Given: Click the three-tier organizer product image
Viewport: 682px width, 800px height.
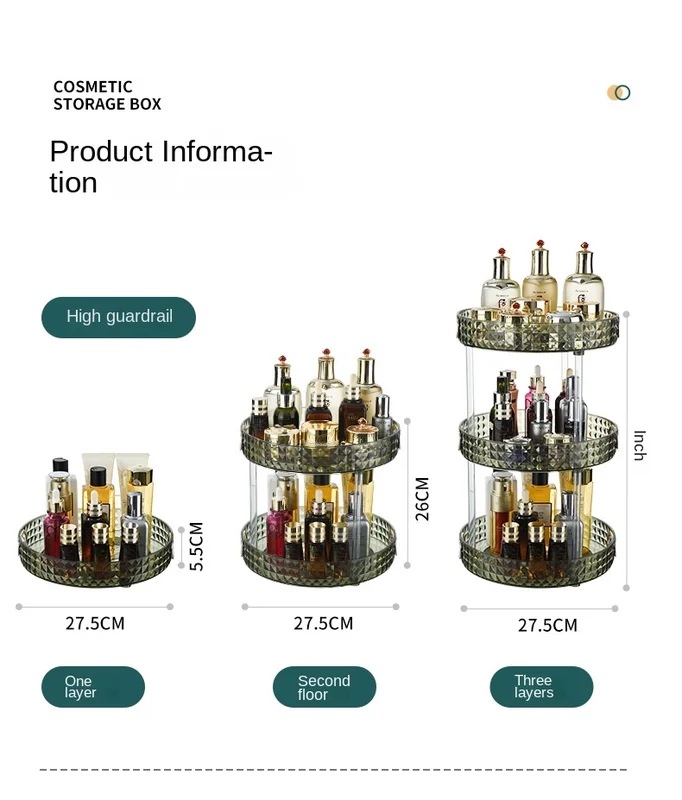Looking at the screenshot, I should [539, 413].
